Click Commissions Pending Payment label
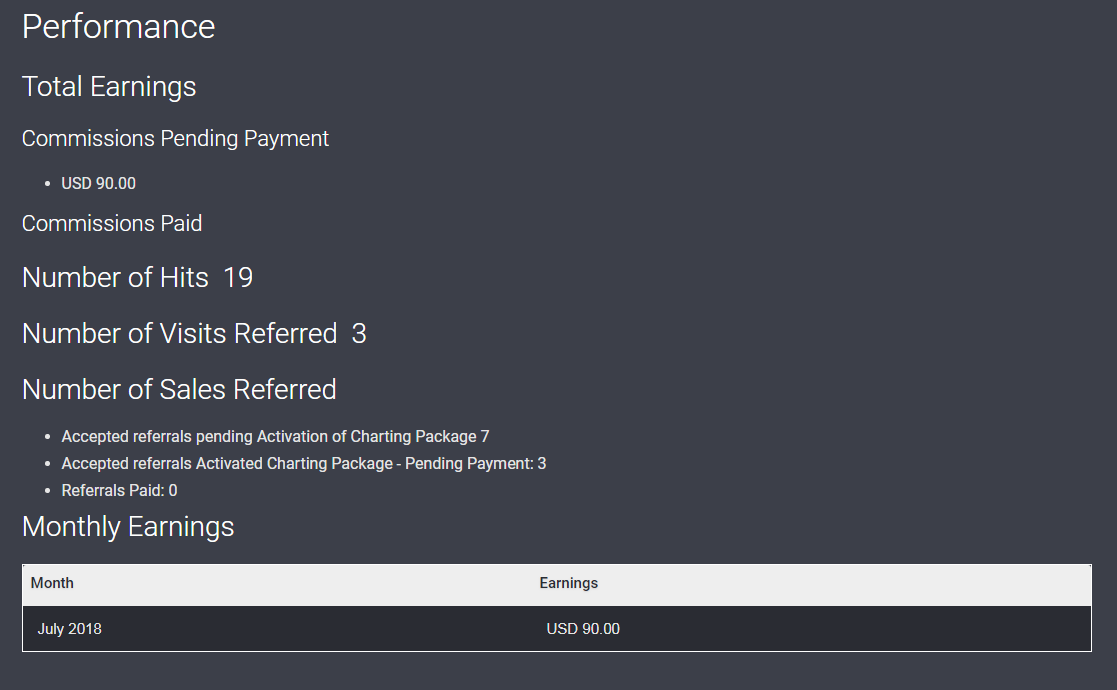1117x690 pixels. (175, 139)
